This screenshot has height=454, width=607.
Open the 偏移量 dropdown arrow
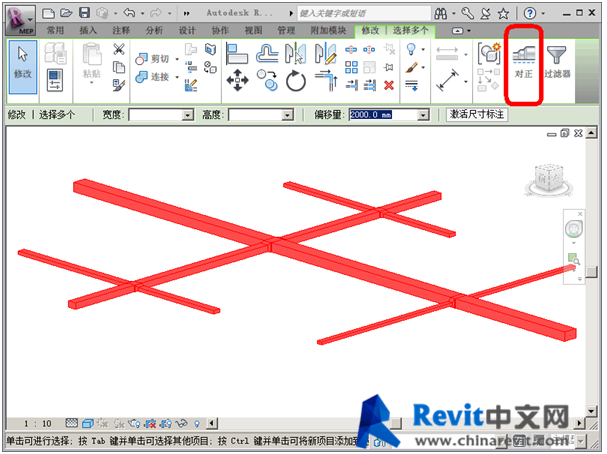point(424,115)
